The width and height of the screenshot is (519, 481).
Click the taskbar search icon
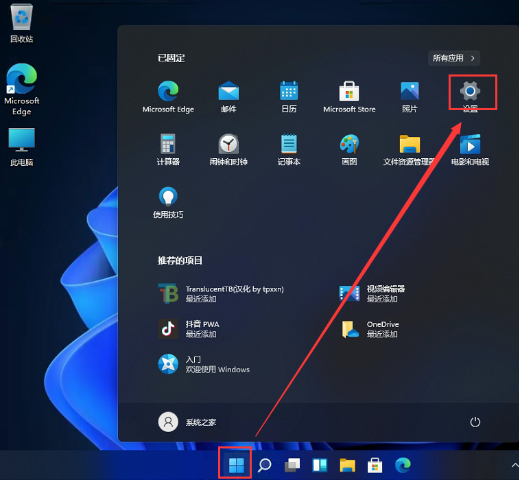pyautogui.click(x=264, y=465)
